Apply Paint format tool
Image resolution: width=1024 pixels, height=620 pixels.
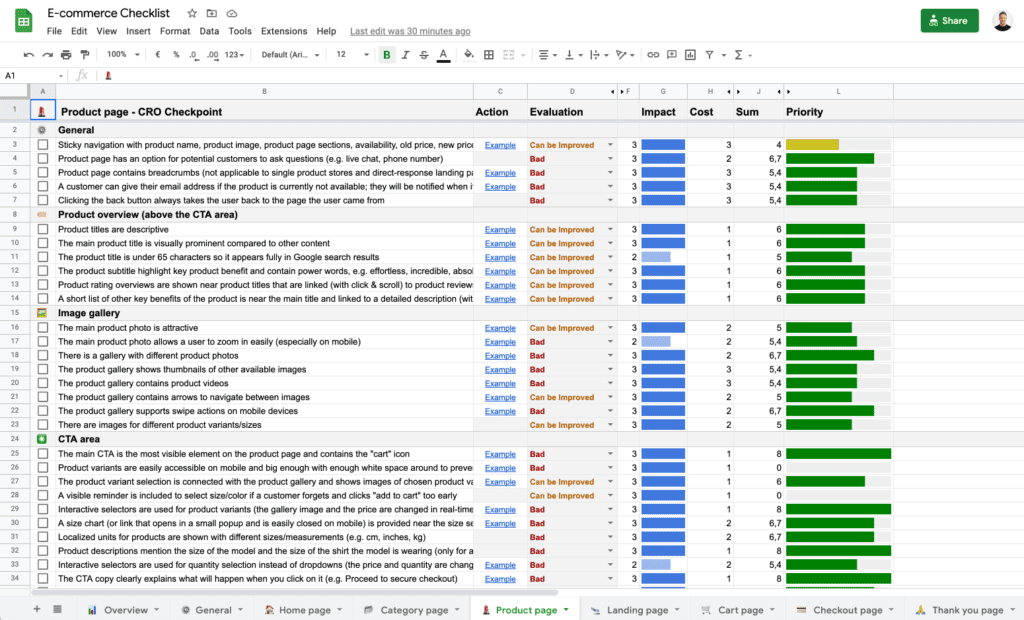coord(85,55)
